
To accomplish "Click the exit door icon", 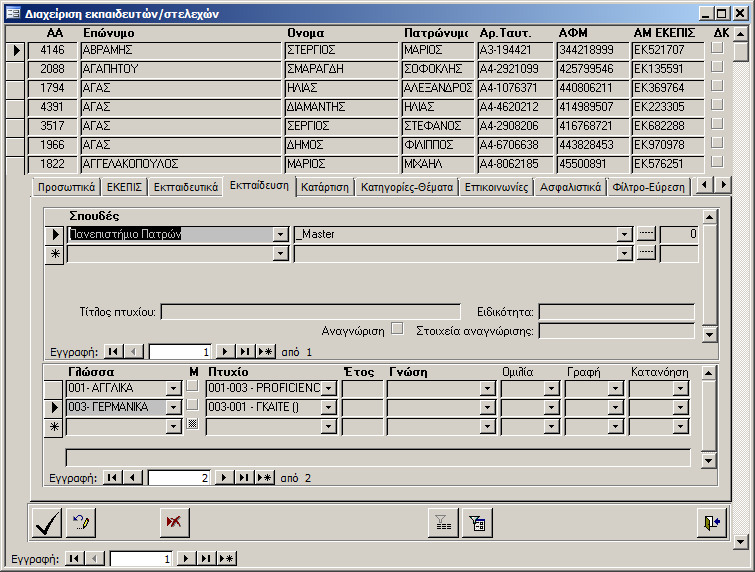I will point(711,521).
